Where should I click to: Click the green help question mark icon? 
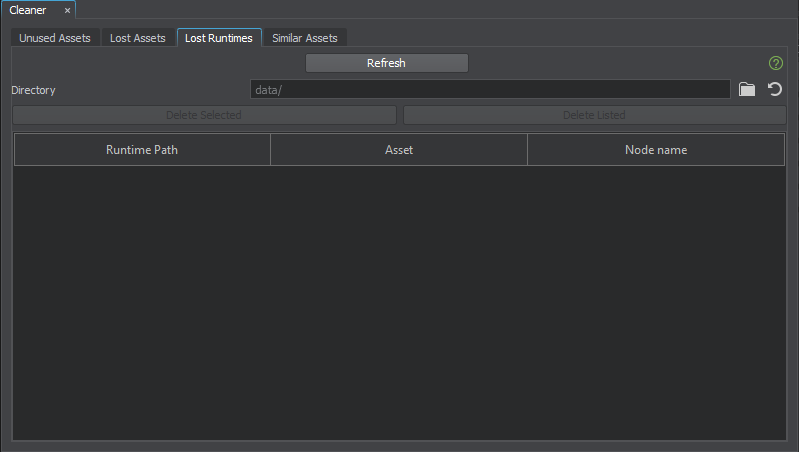pyautogui.click(x=776, y=63)
